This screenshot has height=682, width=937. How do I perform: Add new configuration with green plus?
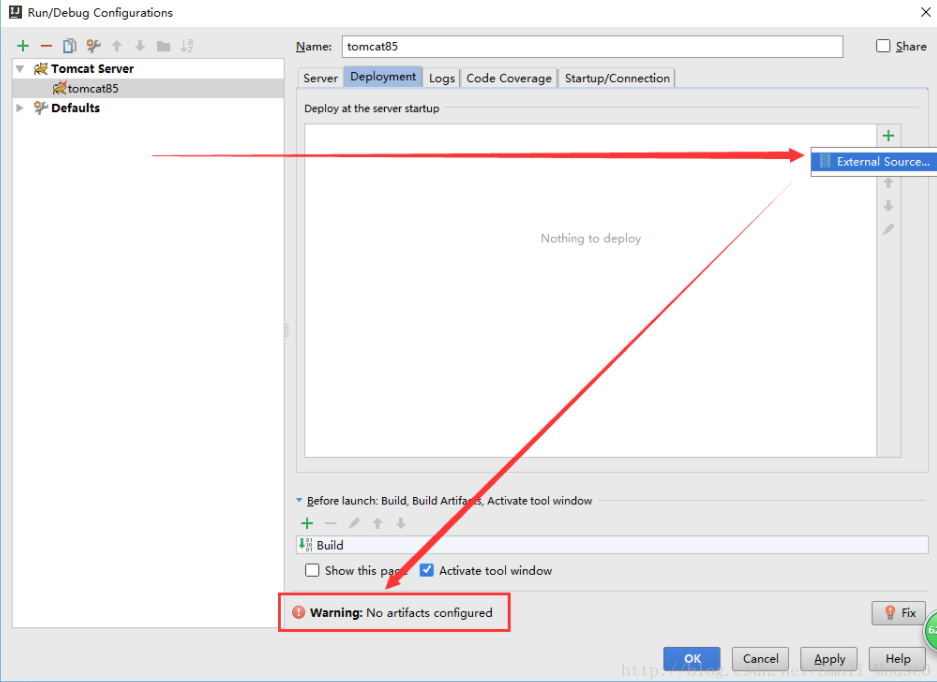coord(23,46)
